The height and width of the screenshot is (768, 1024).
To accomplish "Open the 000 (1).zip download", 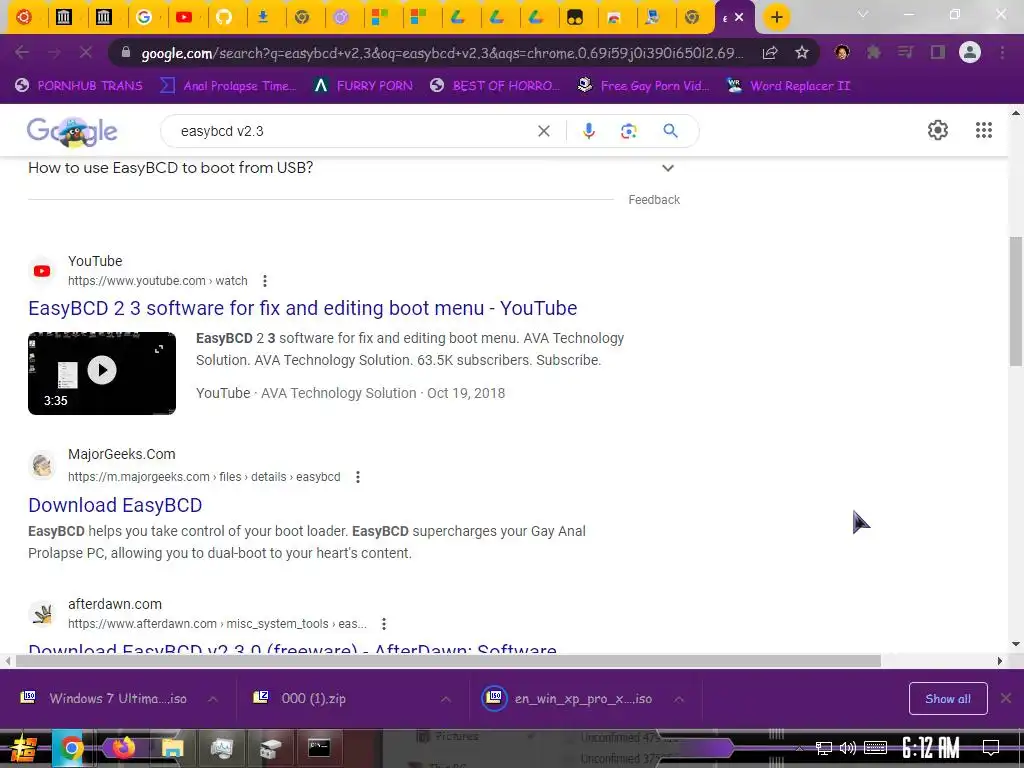I will pyautogui.click(x=300, y=699).
